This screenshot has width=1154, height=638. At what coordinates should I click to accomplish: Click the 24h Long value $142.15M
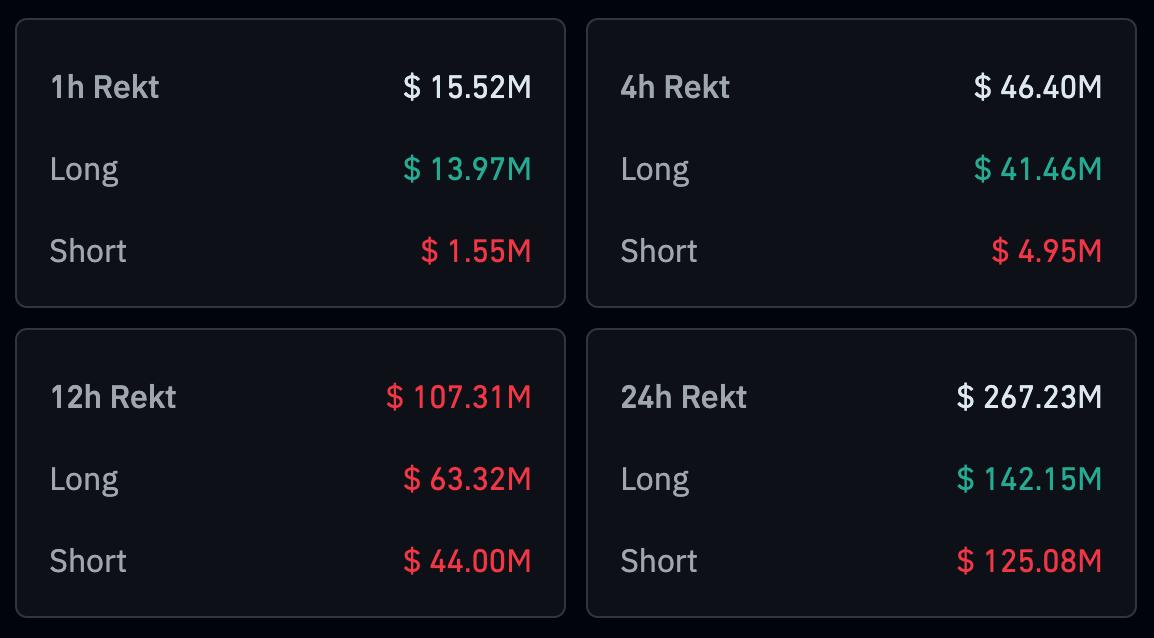tap(1029, 480)
